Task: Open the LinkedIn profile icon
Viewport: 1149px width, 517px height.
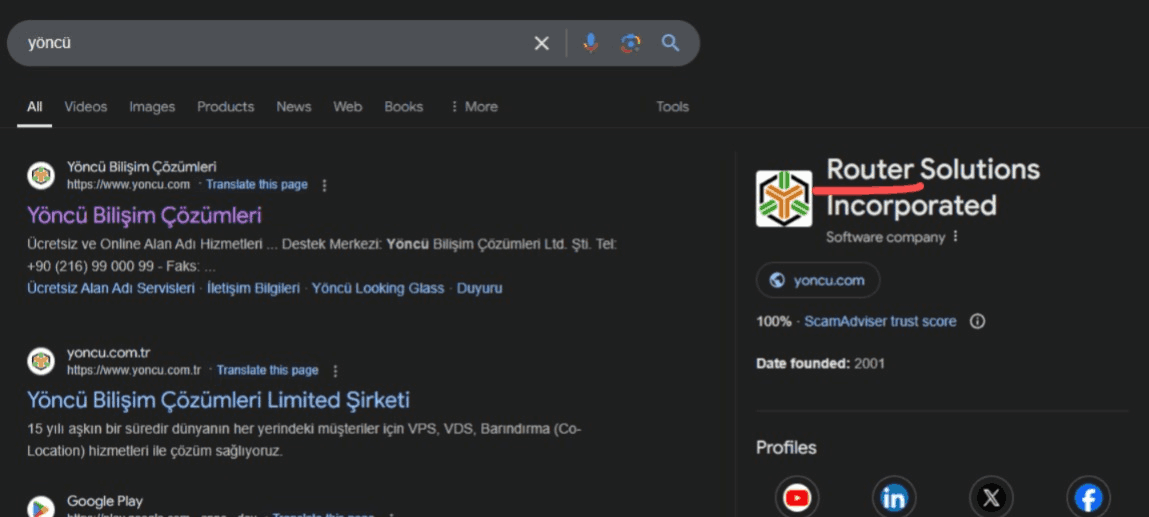Action: (894, 497)
